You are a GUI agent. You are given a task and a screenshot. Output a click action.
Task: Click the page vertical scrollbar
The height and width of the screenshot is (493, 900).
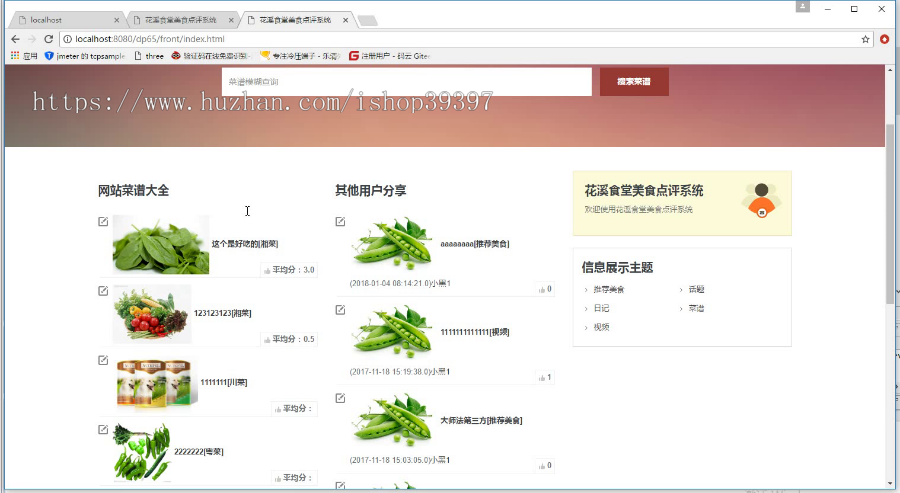coord(890,212)
